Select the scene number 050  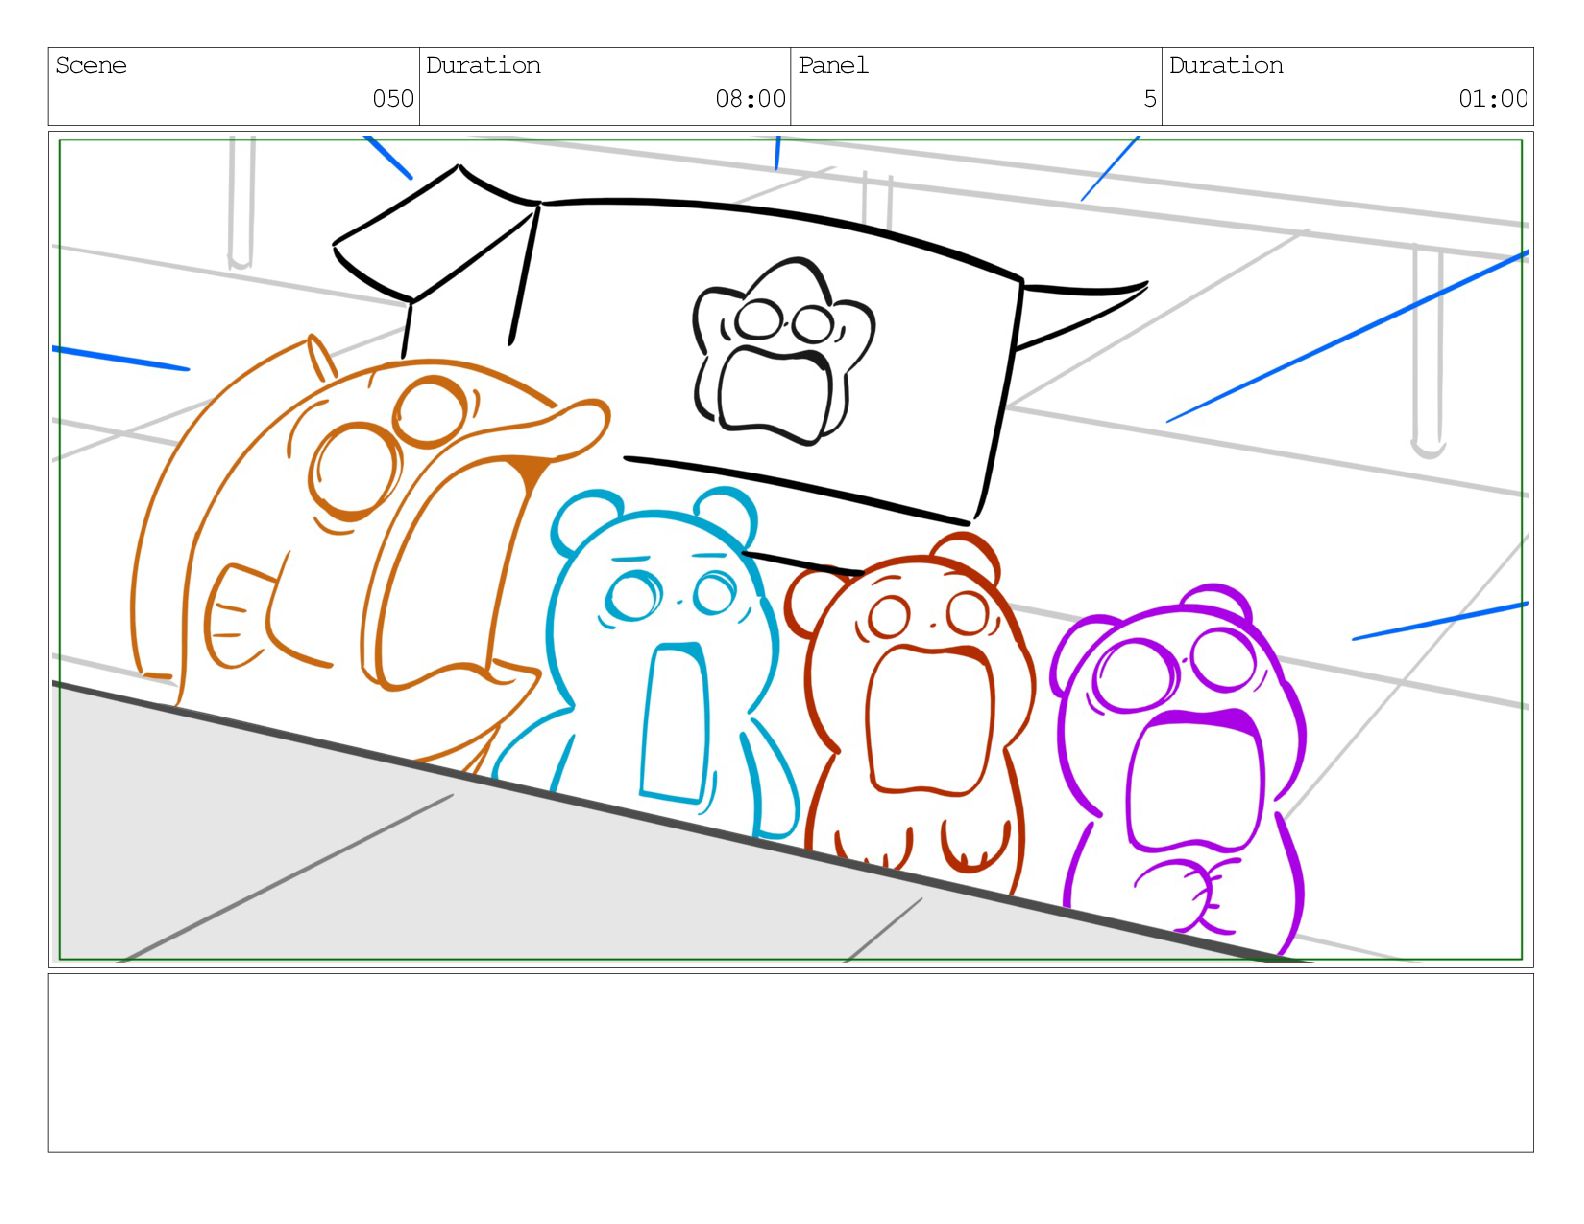point(393,99)
